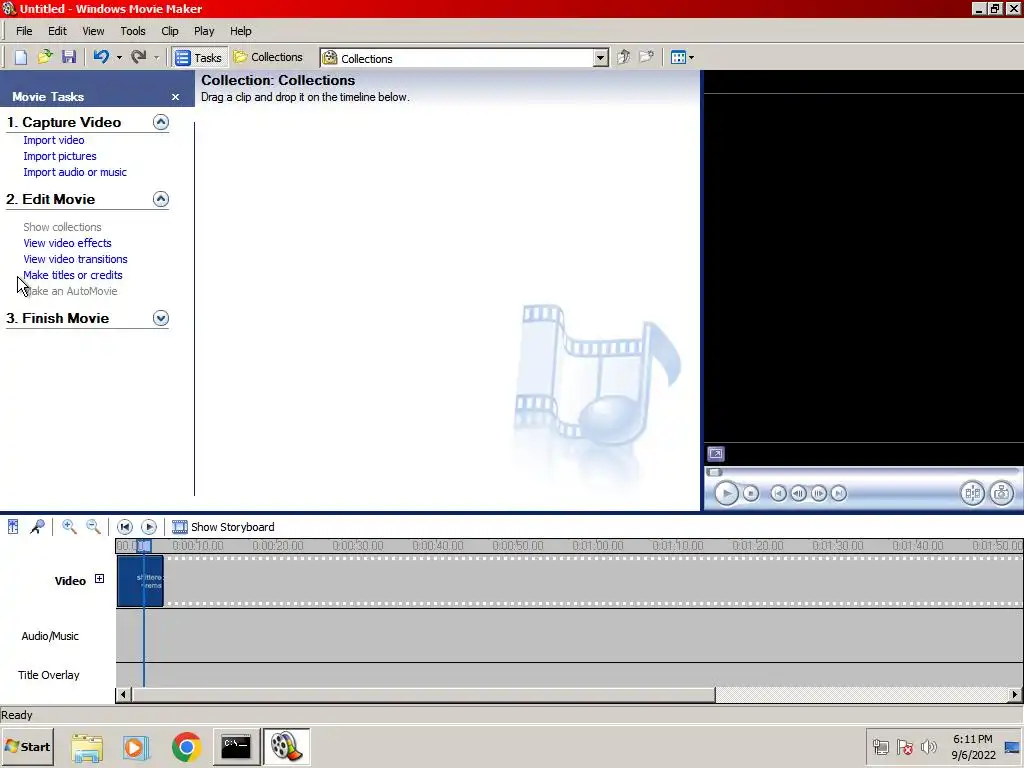The width and height of the screenshot is (1024, 768).
Task: Zoom in on the timeline
Action: [x=69, y=526]
